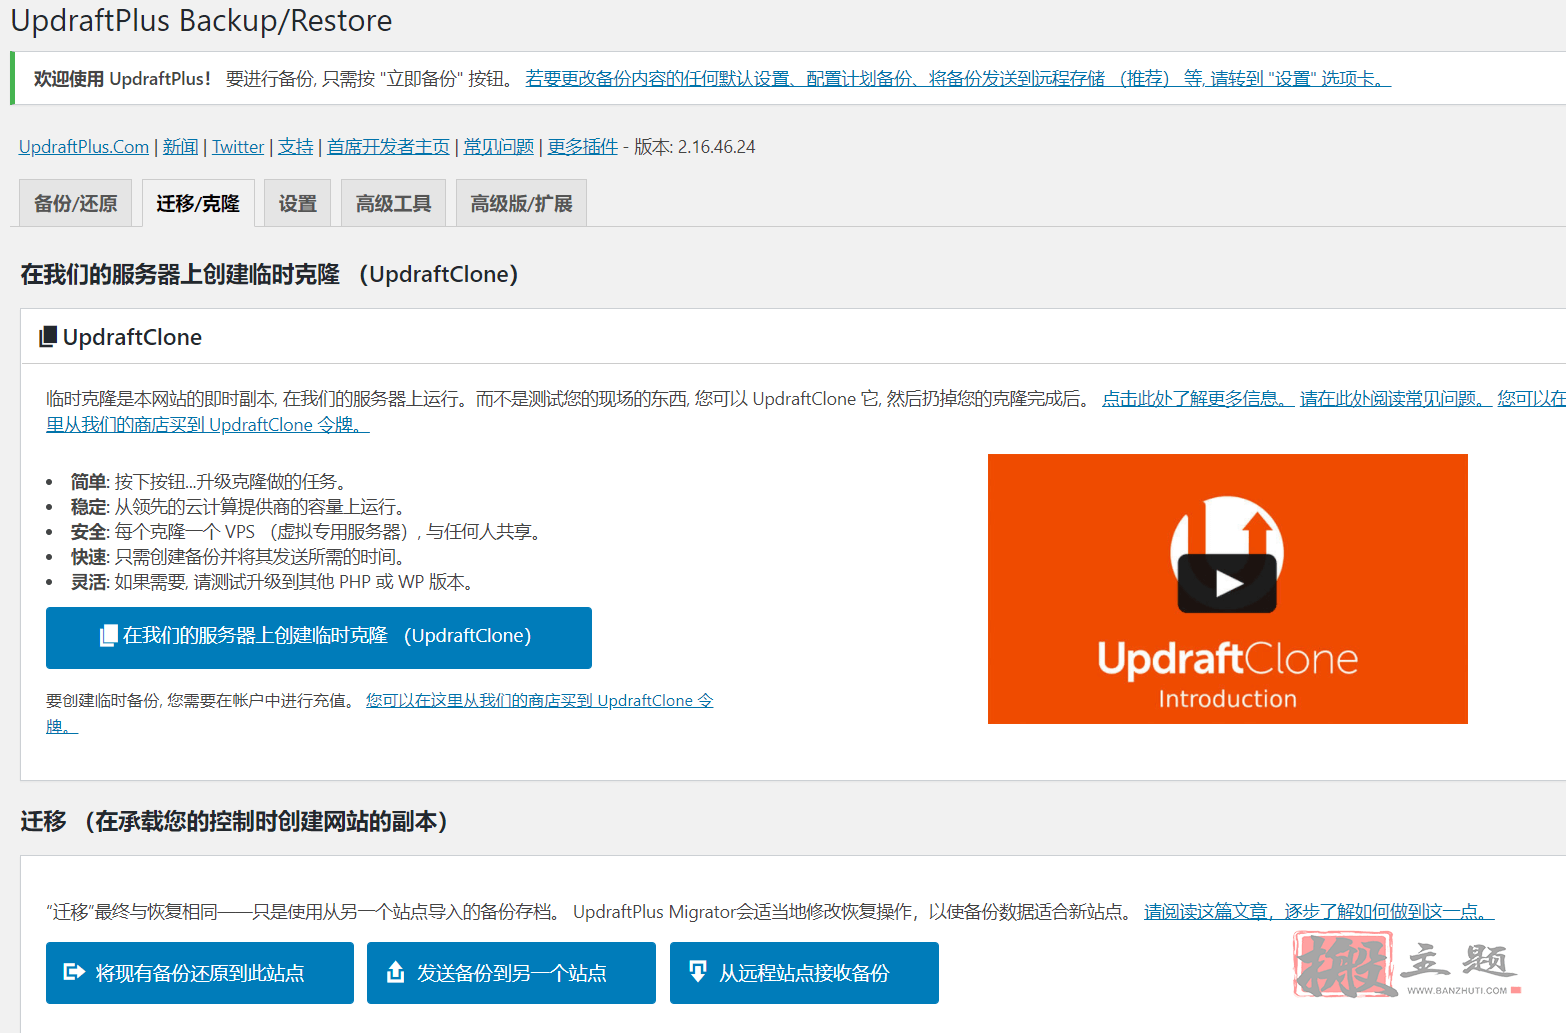Open the 新闻 link
Screen dimensions: 1566x1033
tap(181, 147)
